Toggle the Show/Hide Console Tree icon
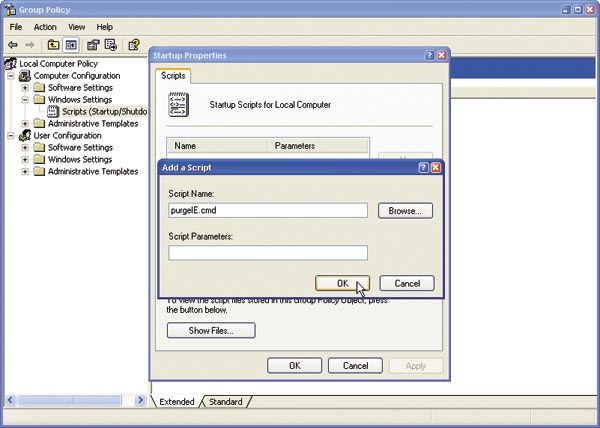 click(x=71, y=45)
